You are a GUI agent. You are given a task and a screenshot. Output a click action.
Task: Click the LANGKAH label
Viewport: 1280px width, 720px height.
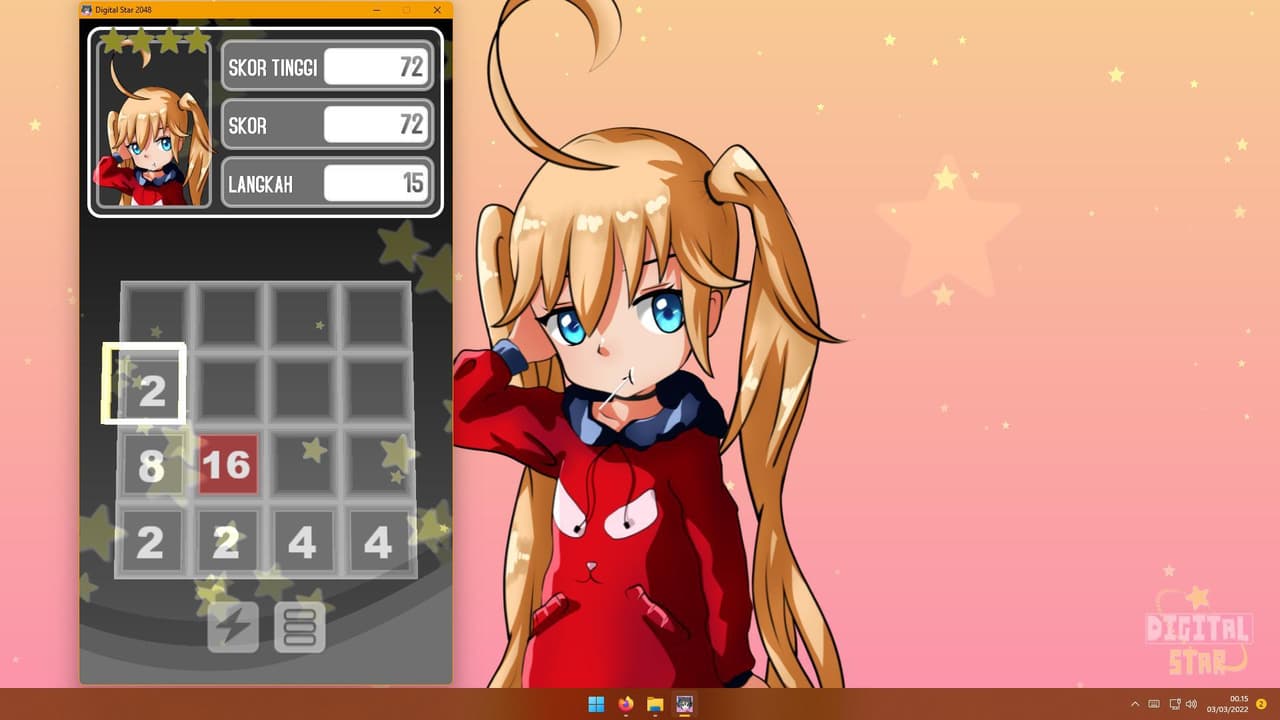click(x=261, y=184)
